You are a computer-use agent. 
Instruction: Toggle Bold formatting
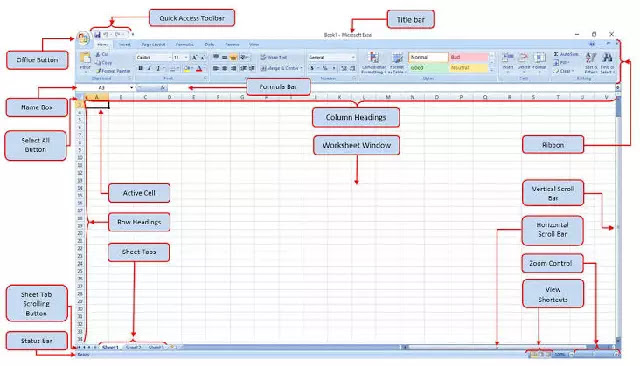[140, 69]
